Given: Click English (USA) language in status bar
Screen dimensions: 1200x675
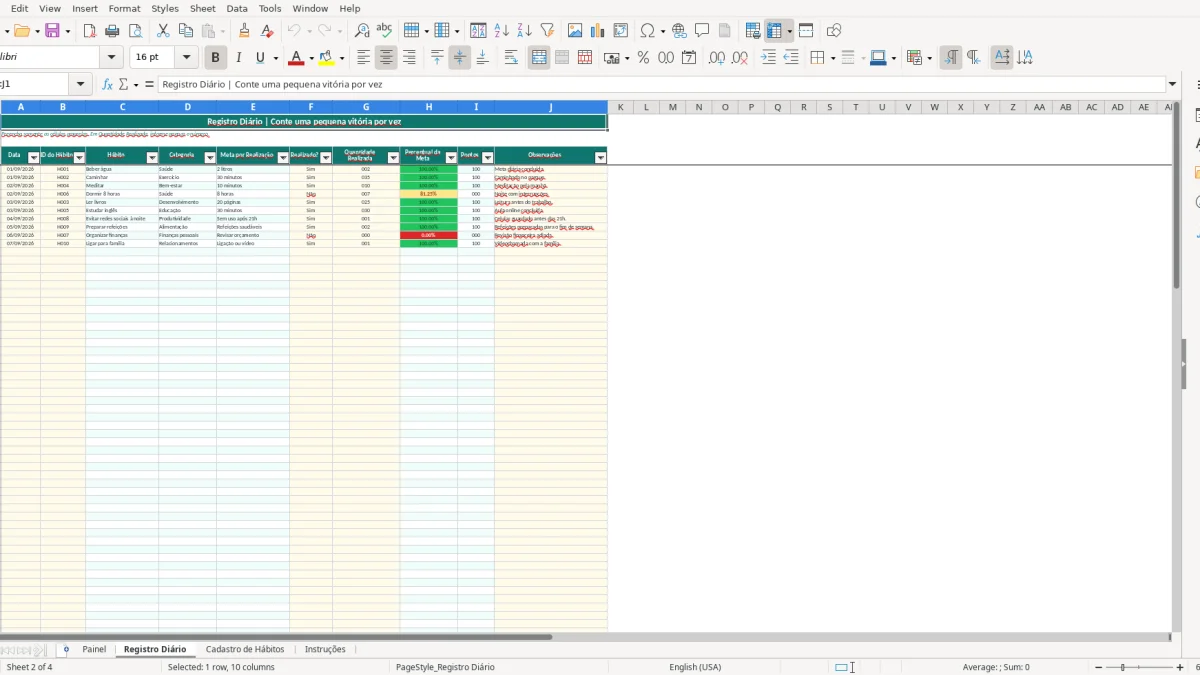Looking at the screenshot, I should [x=695, y=667].
